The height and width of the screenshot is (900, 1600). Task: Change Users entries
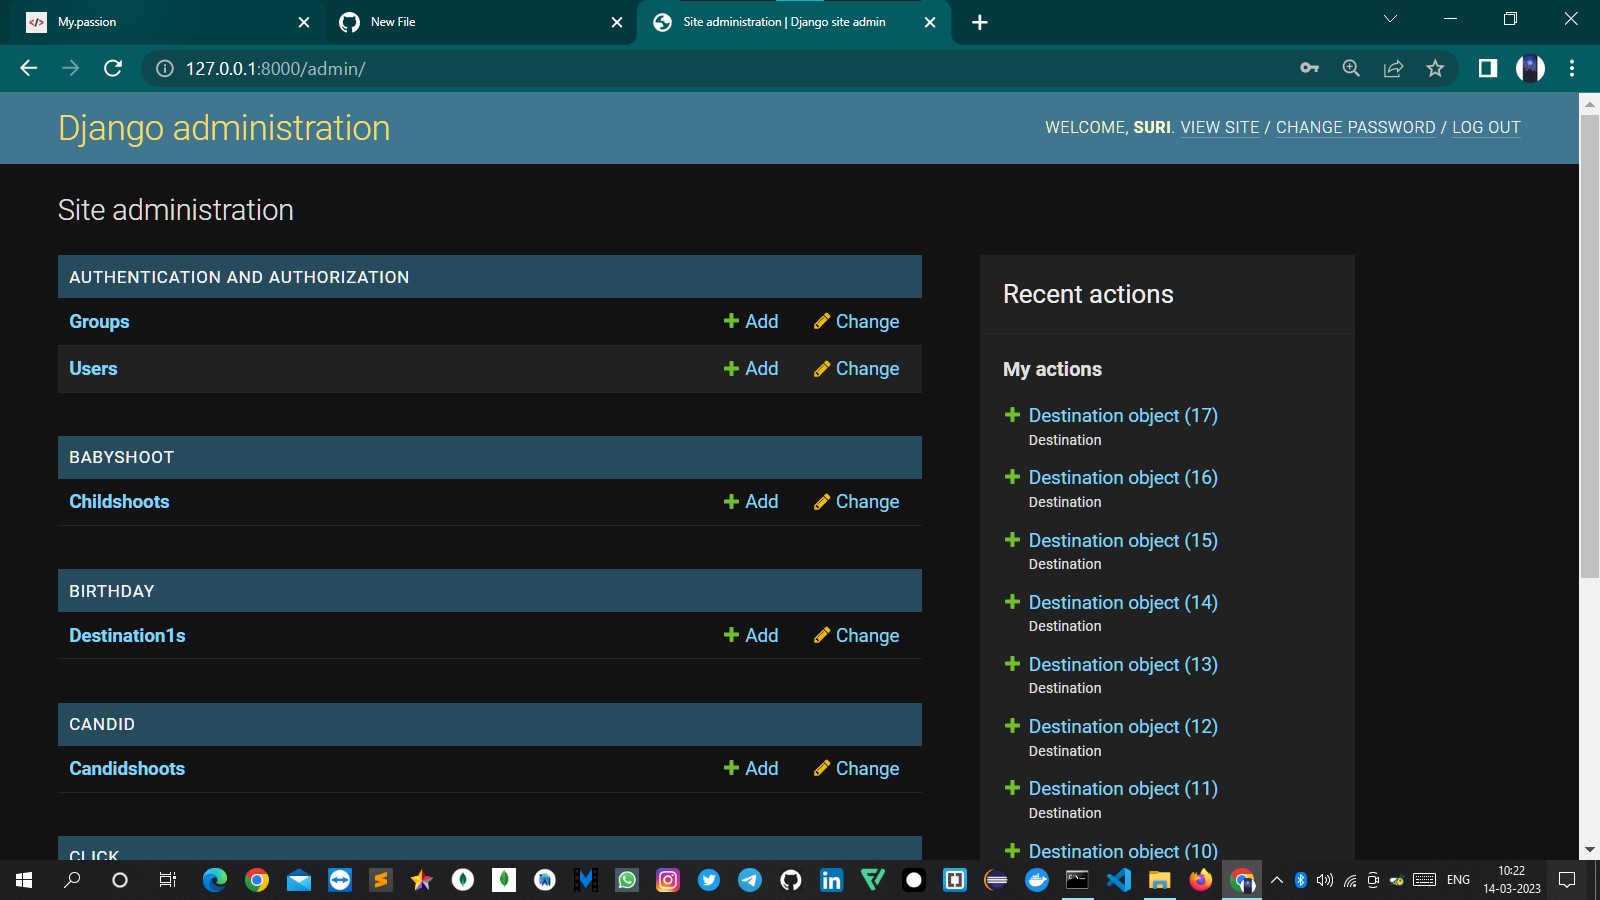856,368
